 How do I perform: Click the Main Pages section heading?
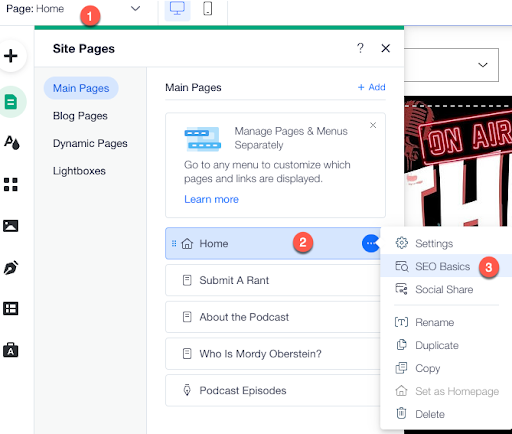pyautogui.click(x=193, y=88)
